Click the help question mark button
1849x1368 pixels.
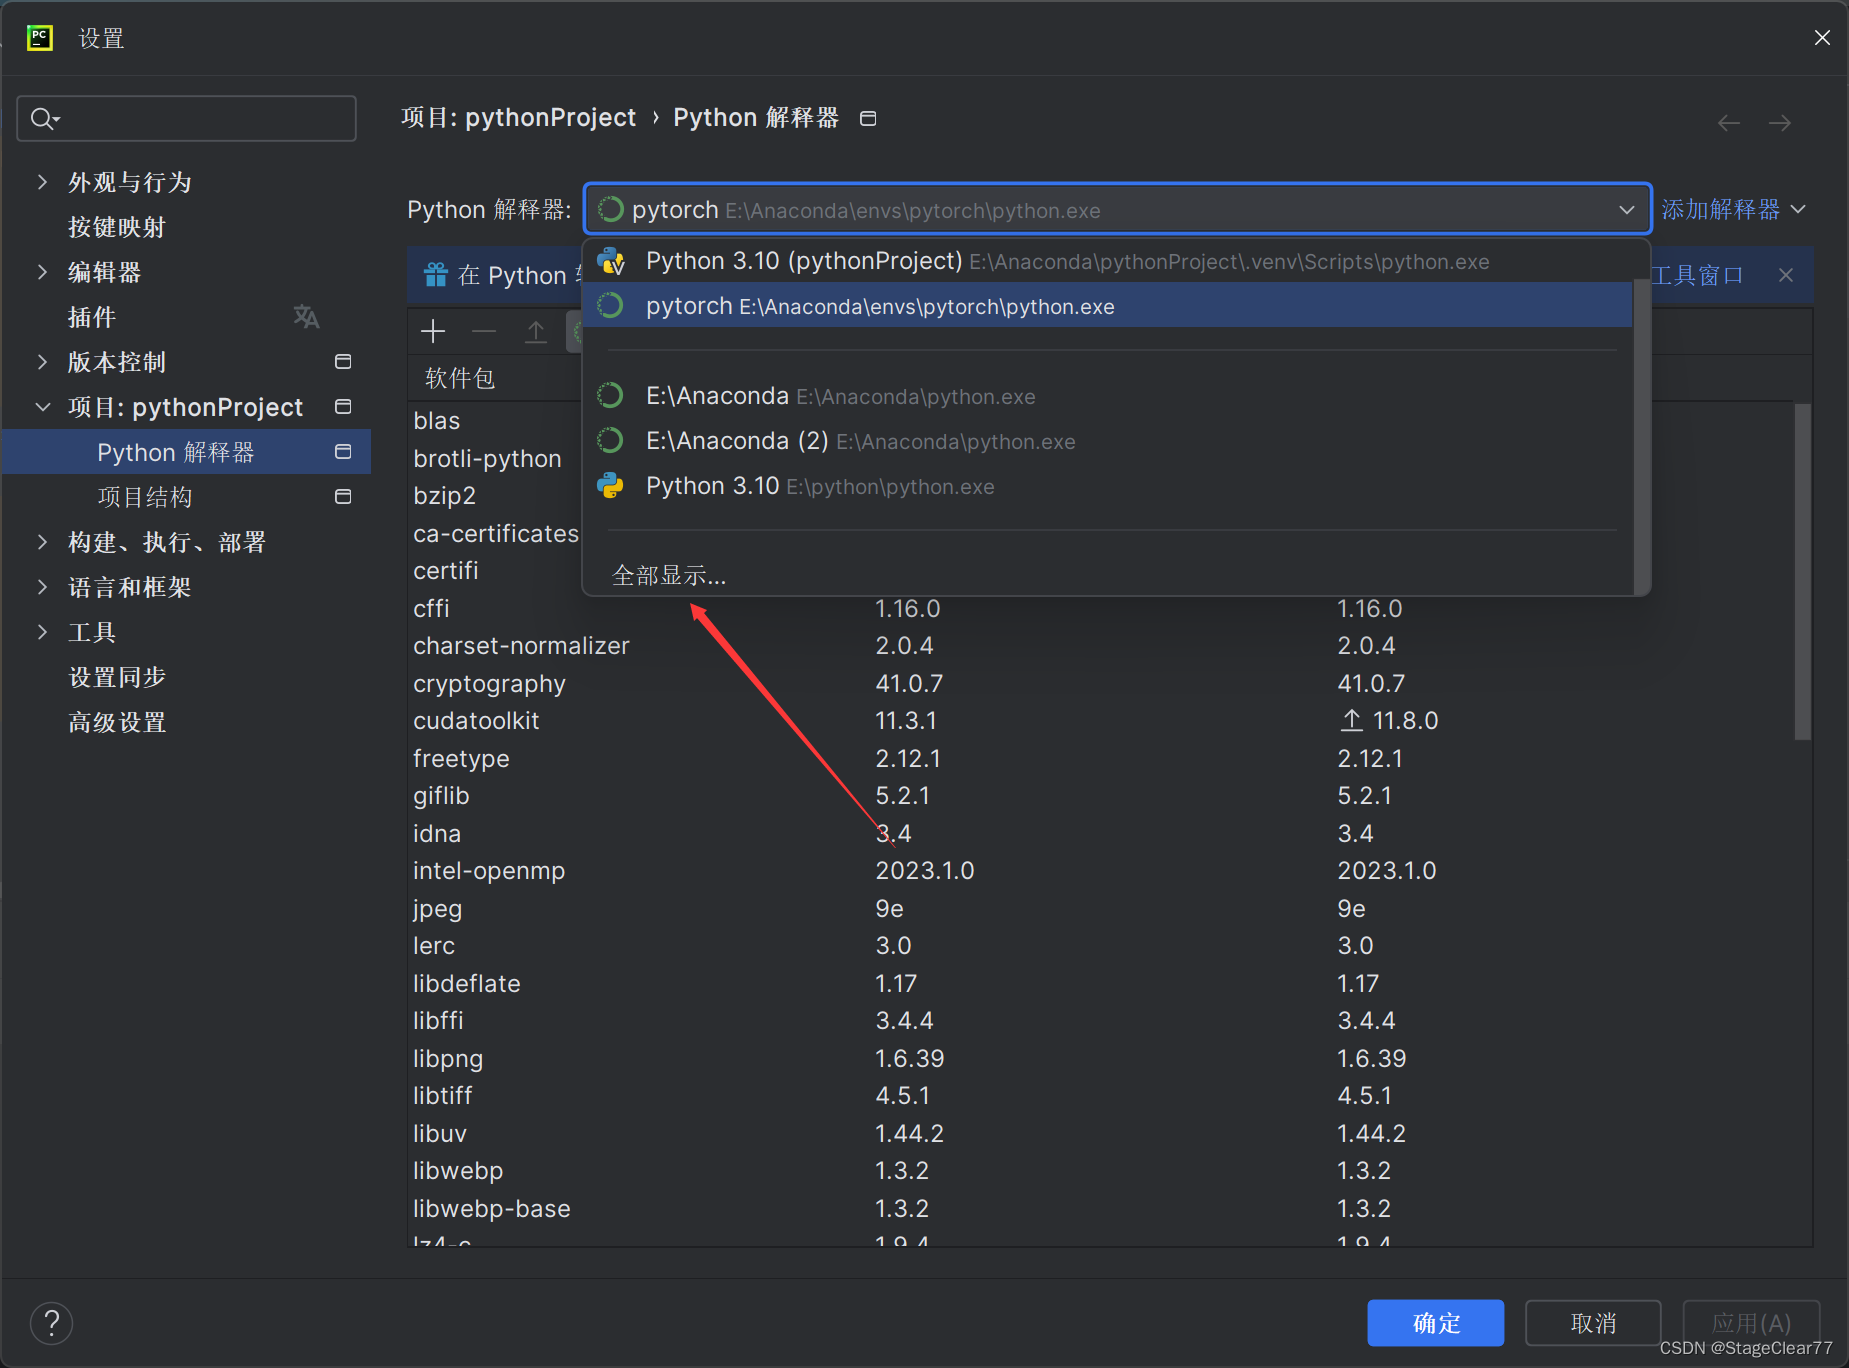click(x=52, y=1323)
